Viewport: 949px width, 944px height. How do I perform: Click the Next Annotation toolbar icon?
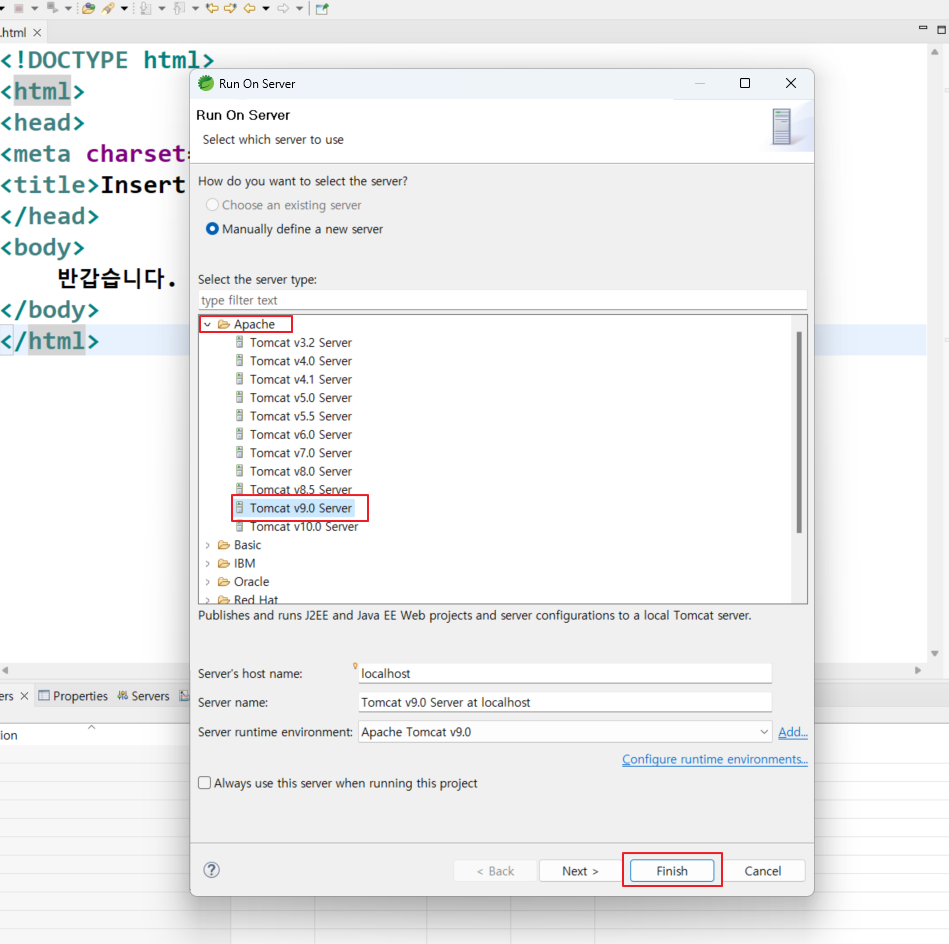(x=145, y=8)
